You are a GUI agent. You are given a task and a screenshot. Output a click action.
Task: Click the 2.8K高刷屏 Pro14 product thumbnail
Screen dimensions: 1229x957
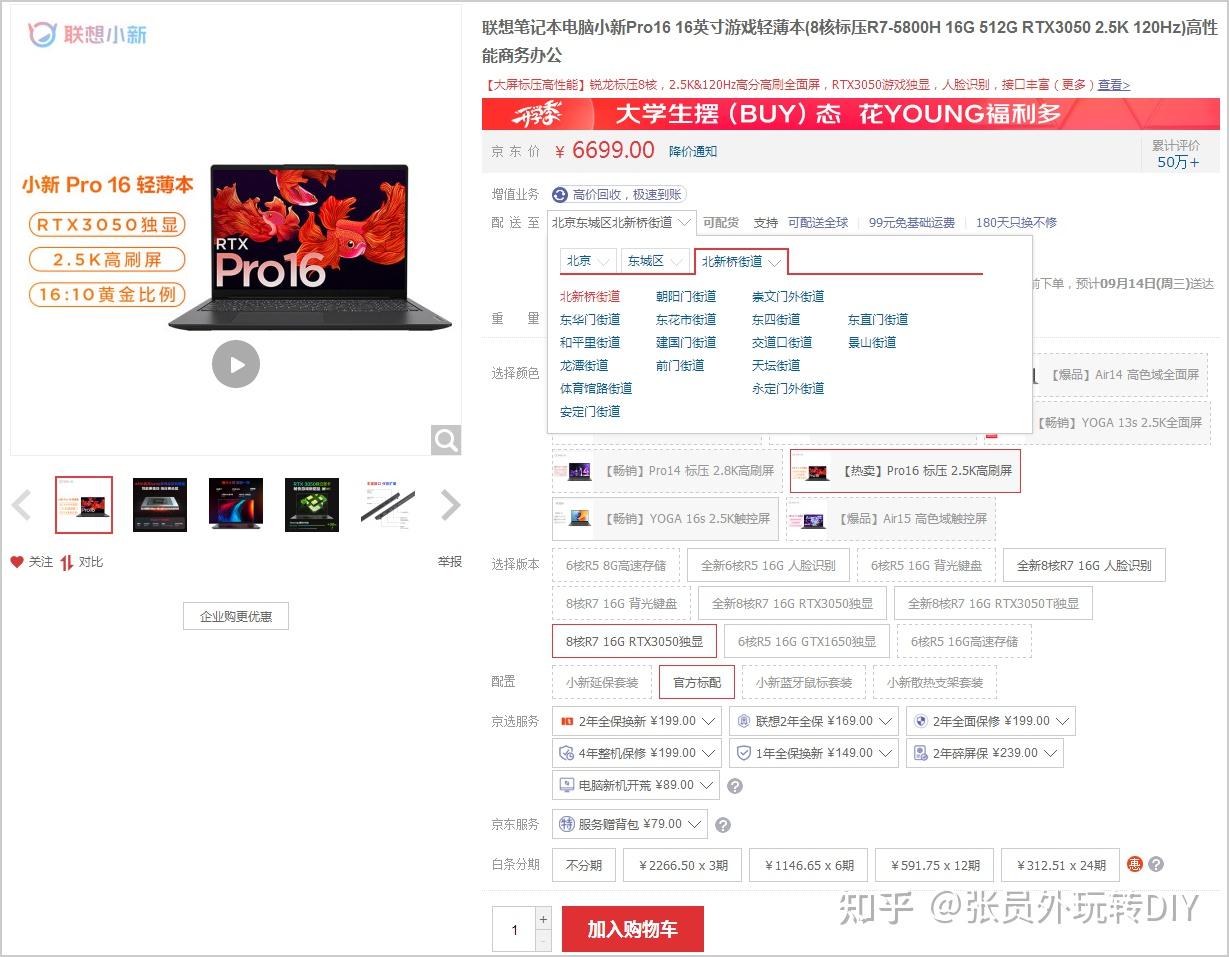[x=665, y=470]
